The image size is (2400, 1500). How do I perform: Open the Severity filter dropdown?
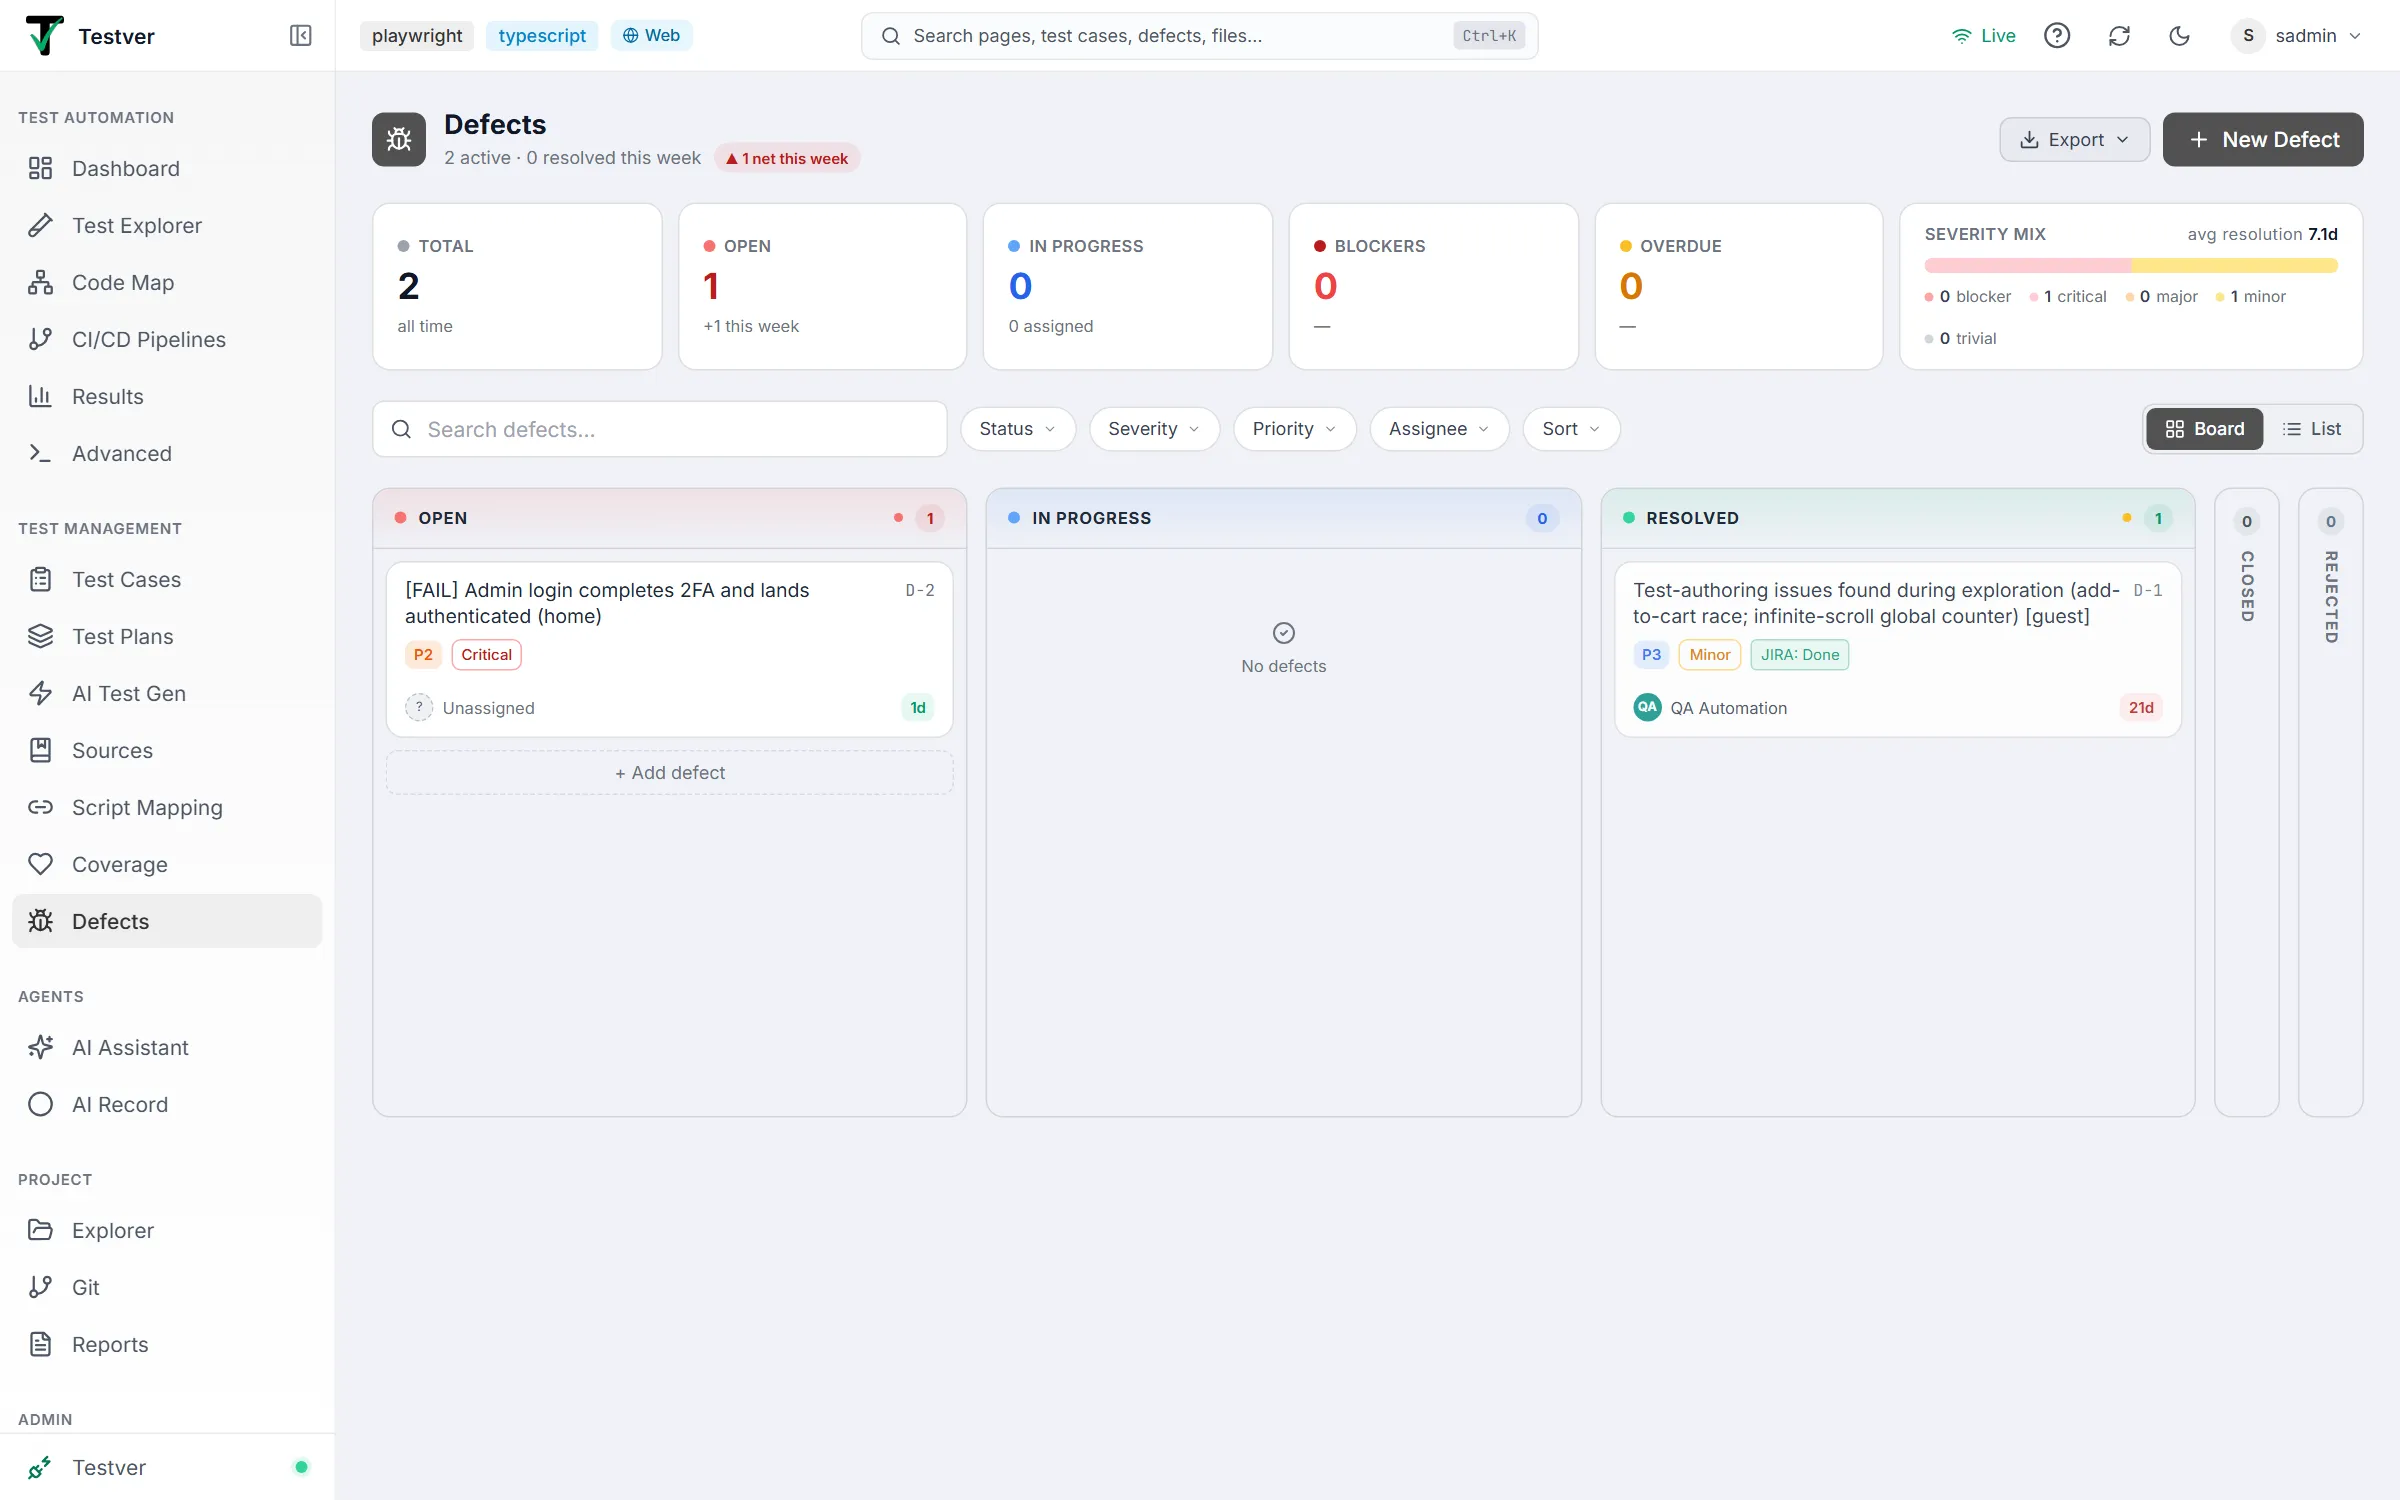coord(1154,429)
